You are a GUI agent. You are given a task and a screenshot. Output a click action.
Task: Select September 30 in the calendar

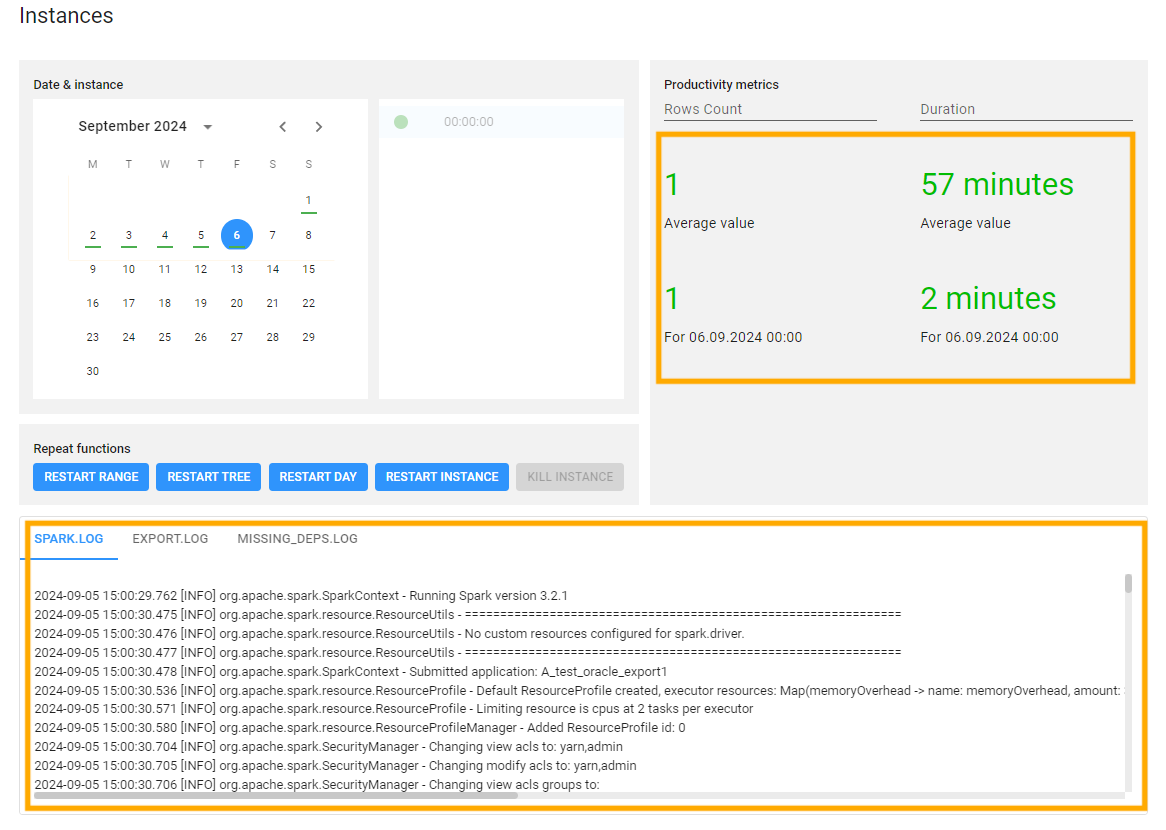pos(93,371)
